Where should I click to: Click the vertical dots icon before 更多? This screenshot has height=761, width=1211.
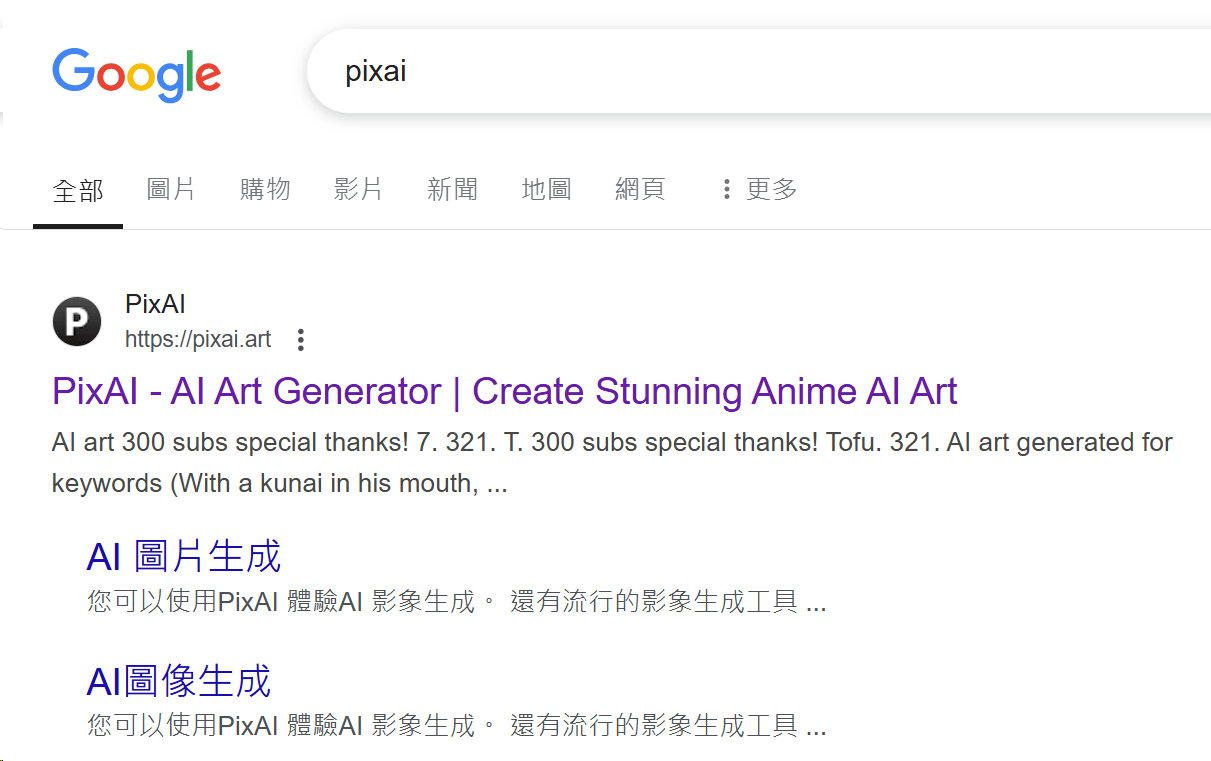727,189
